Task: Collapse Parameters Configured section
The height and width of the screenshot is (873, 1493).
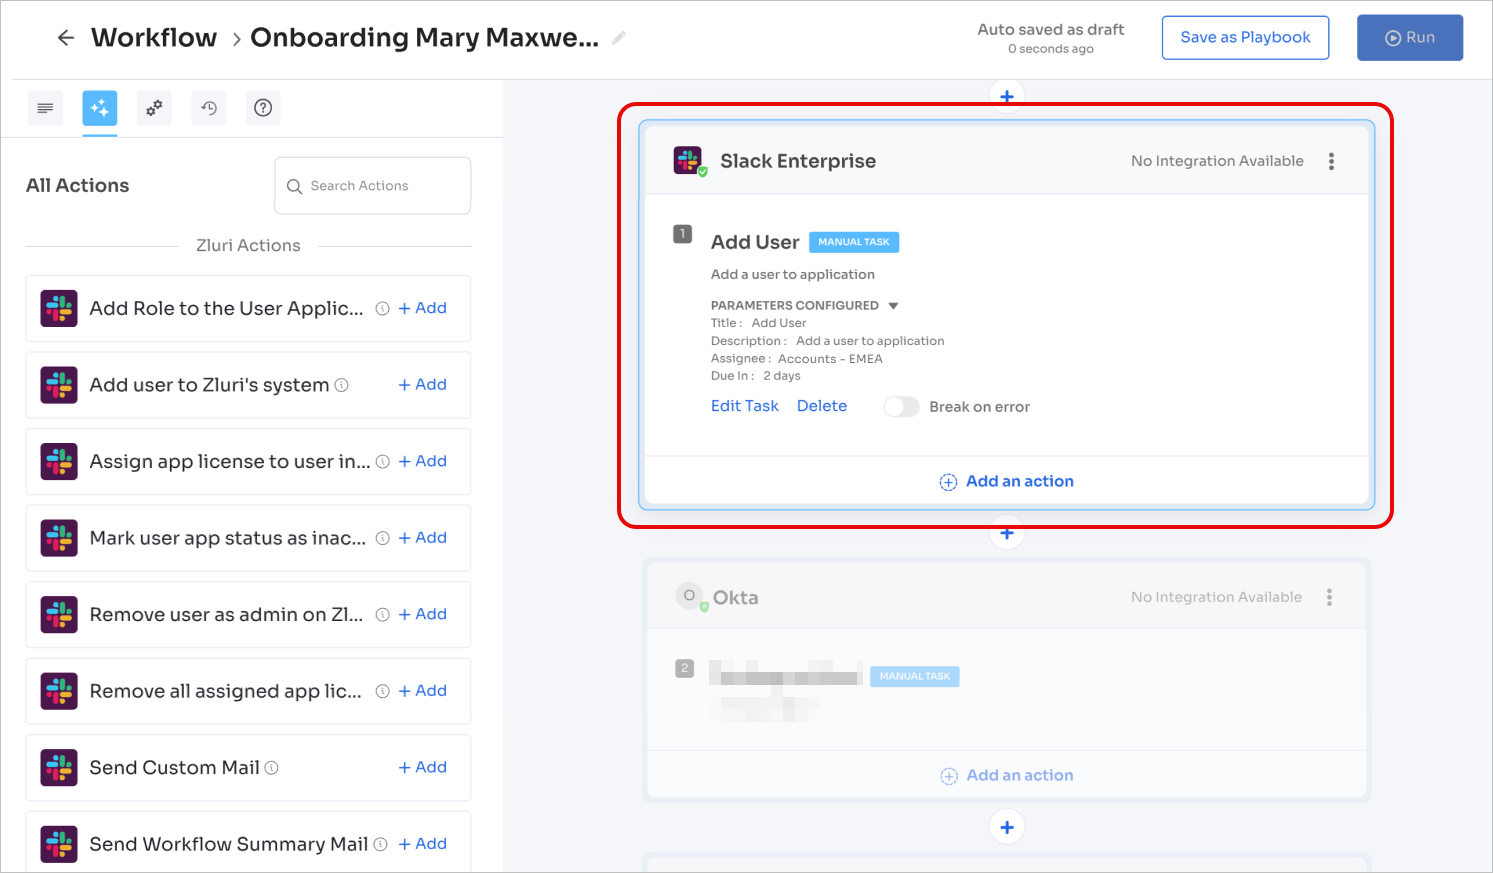Action: pyautogui.click(x=893, y=306)
